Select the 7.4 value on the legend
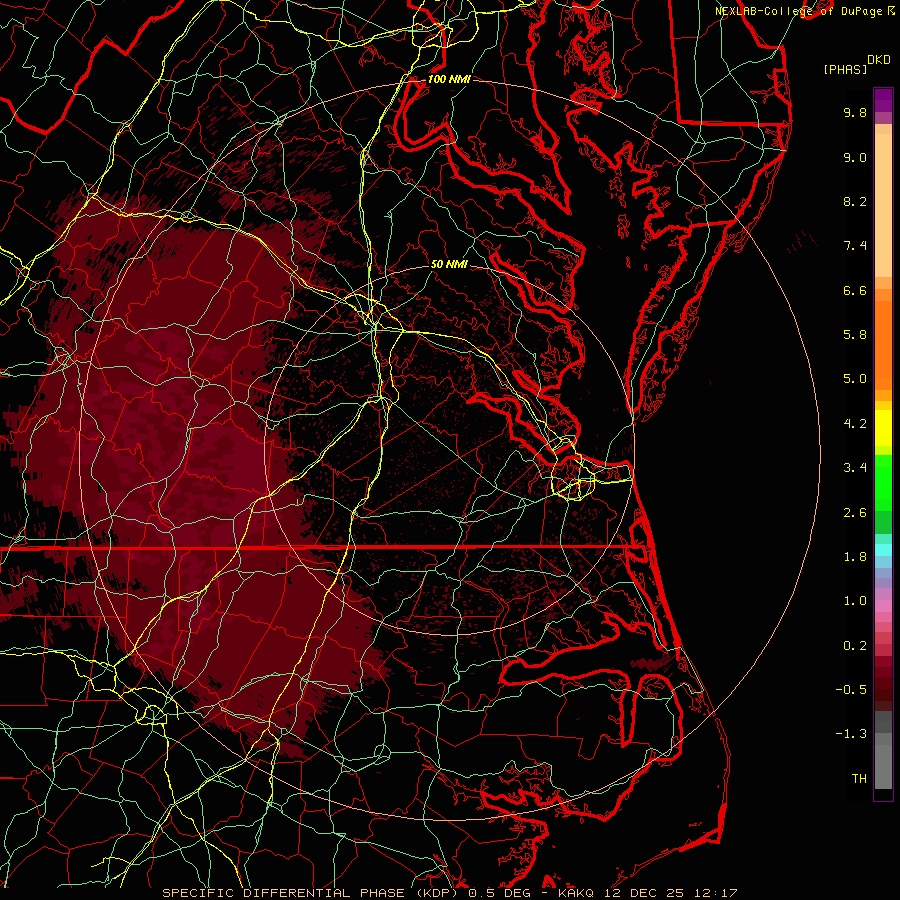This screenshot has width=900, height=900. [855, 246]
